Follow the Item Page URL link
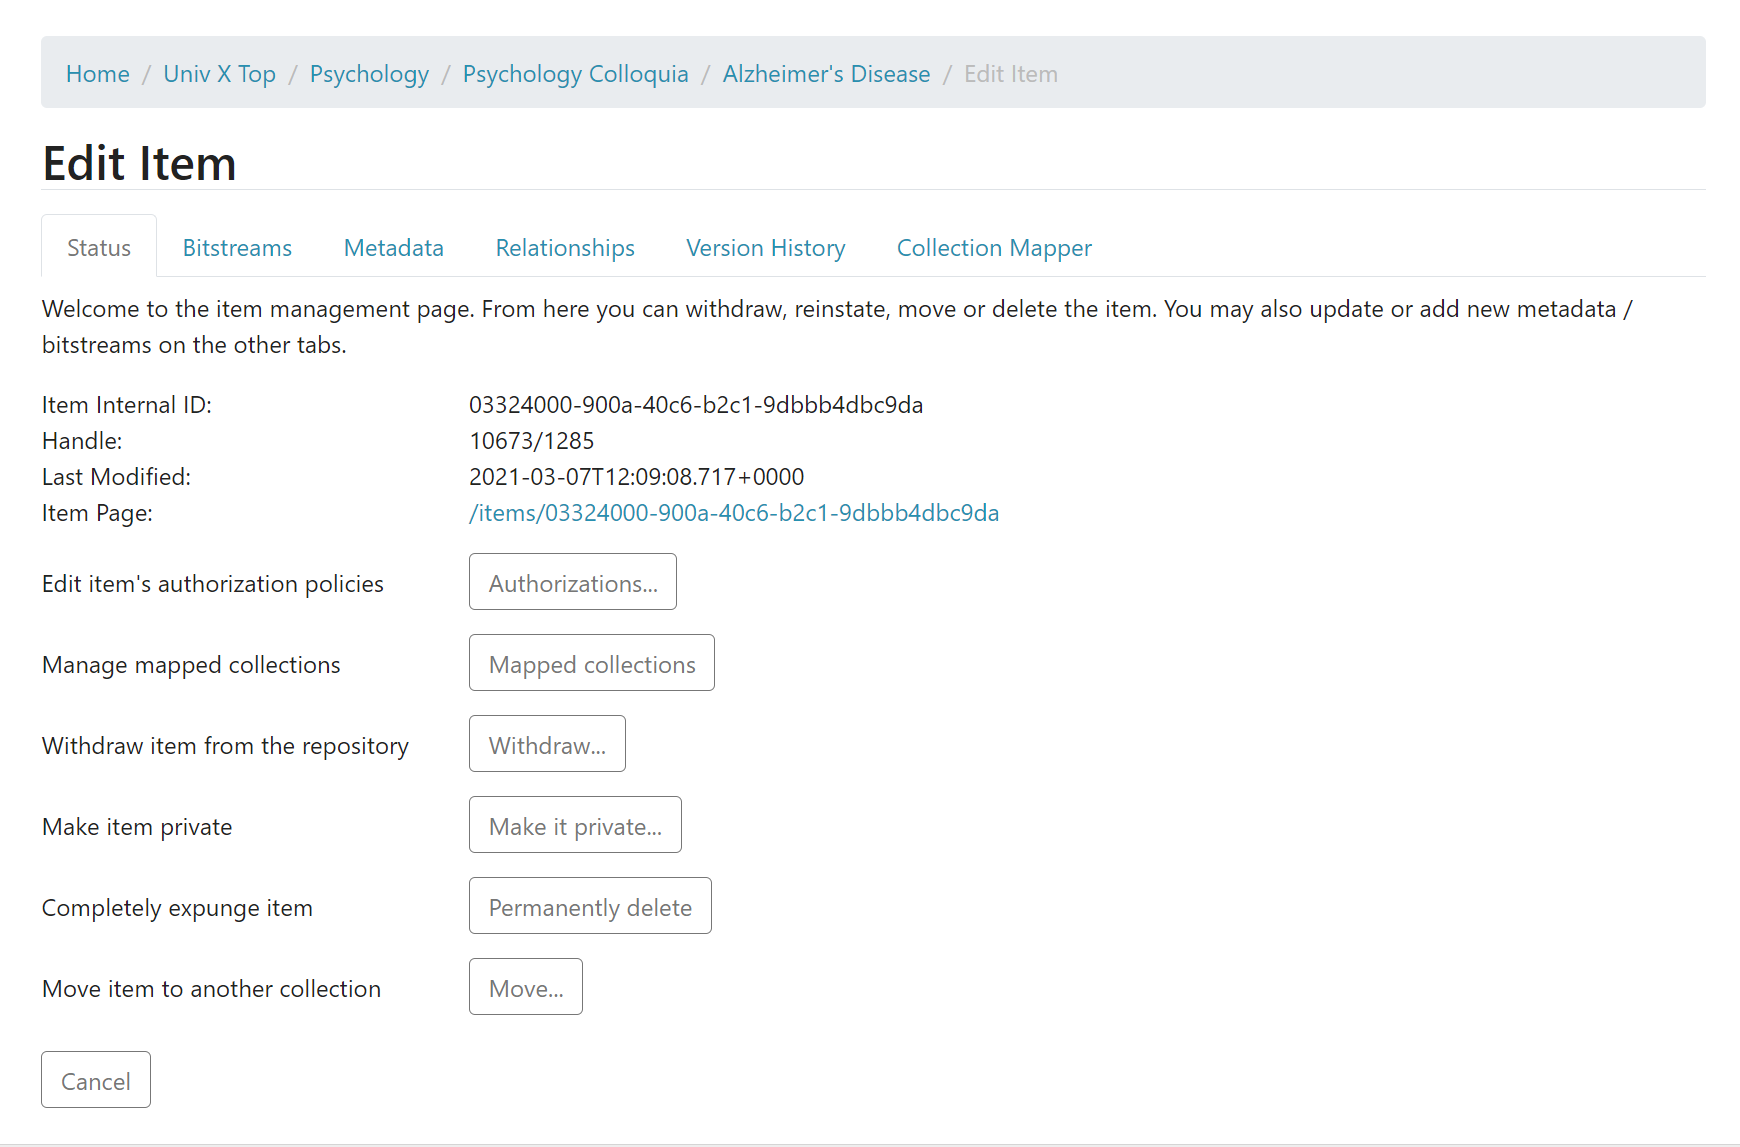Viewport: 1740px width, 1147px height. tap(734, 513)
